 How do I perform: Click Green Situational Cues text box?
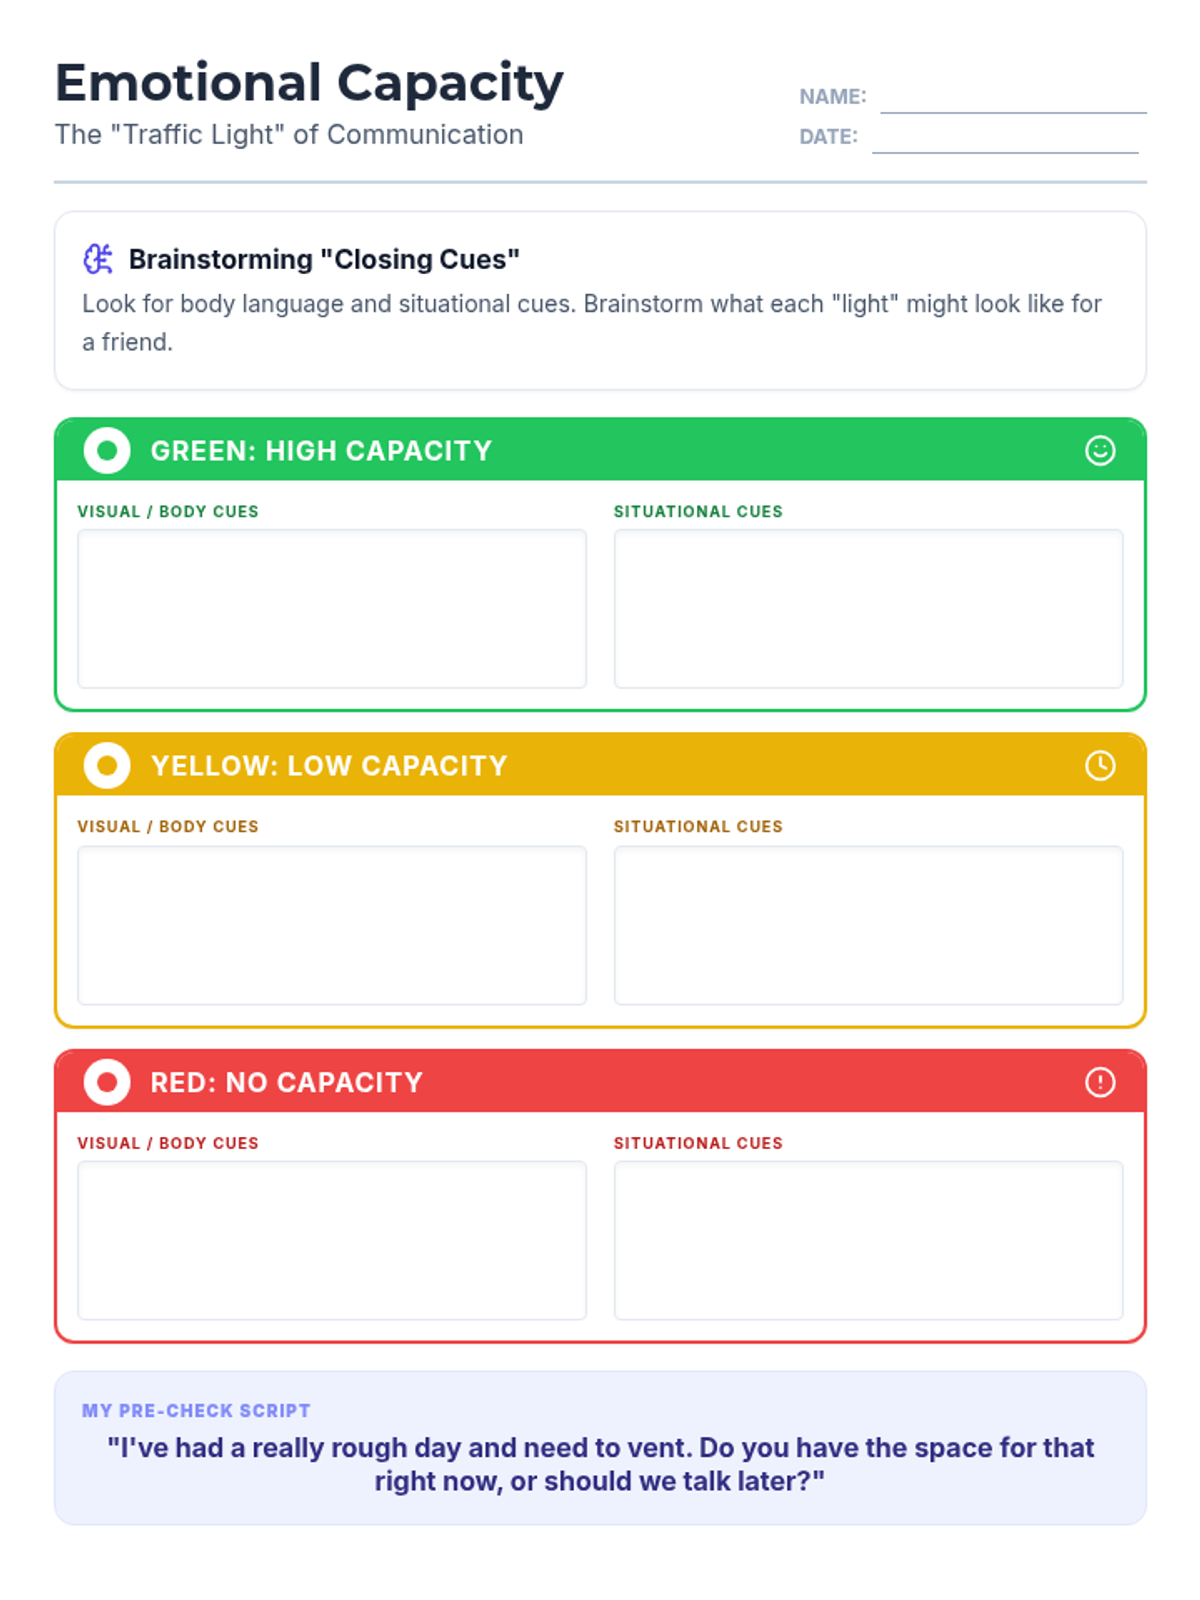(x=868, y=609)
